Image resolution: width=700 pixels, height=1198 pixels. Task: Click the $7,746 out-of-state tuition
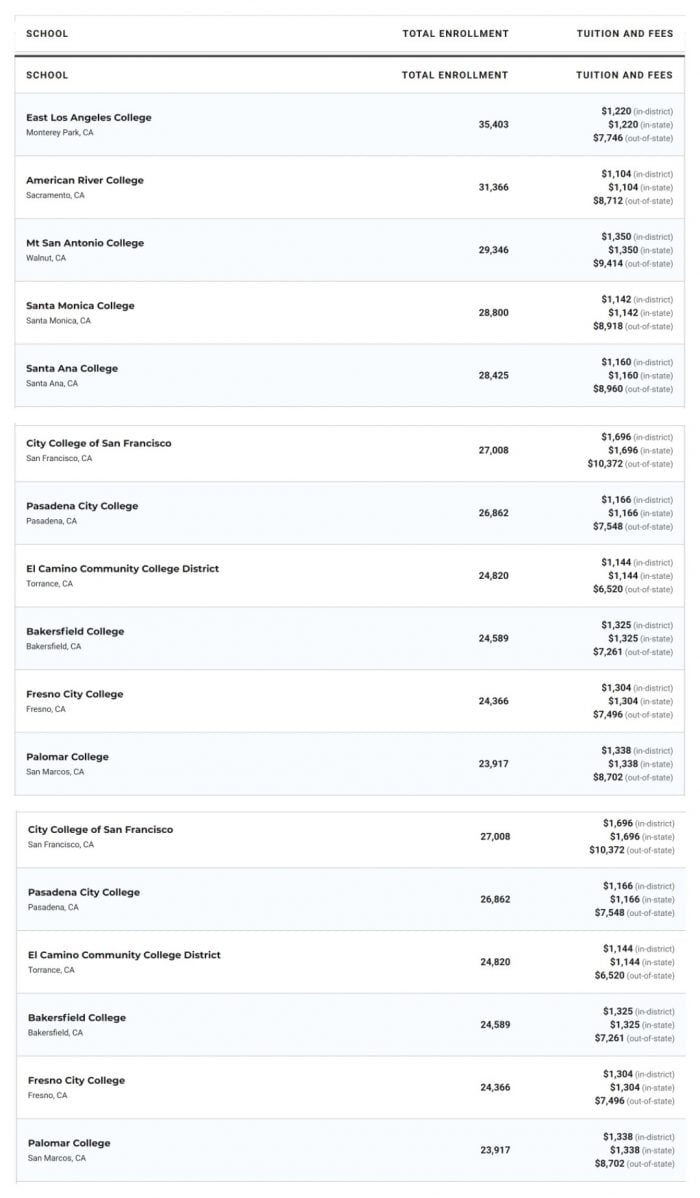(x=608, y=138)
